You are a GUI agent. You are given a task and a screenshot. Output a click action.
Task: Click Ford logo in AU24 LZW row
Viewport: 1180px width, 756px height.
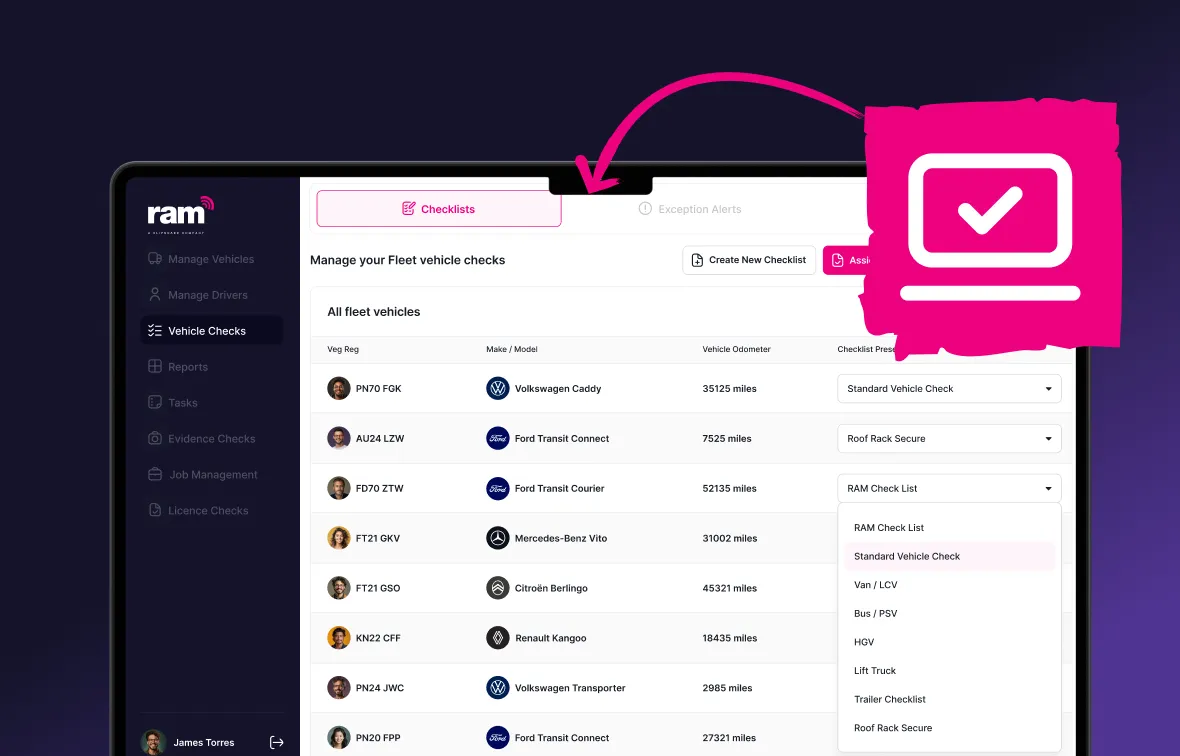tap(497, 439)
